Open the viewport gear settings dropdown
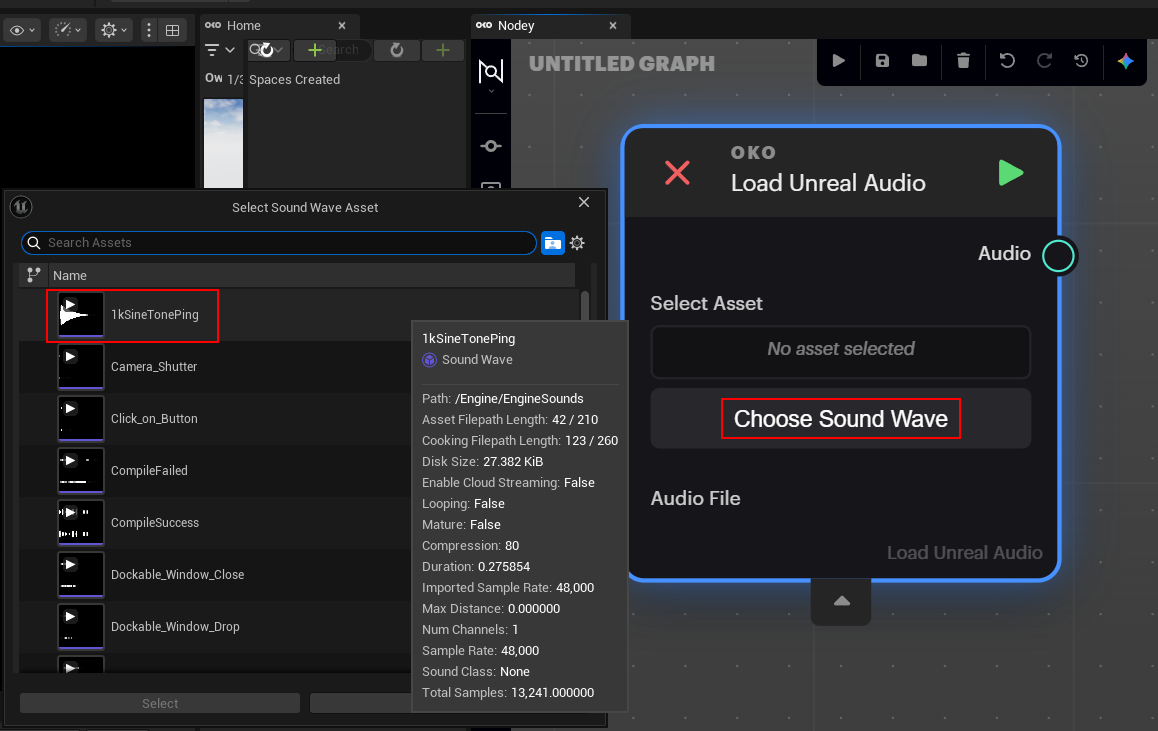The image size is (1158, 731). pos(114,30)
